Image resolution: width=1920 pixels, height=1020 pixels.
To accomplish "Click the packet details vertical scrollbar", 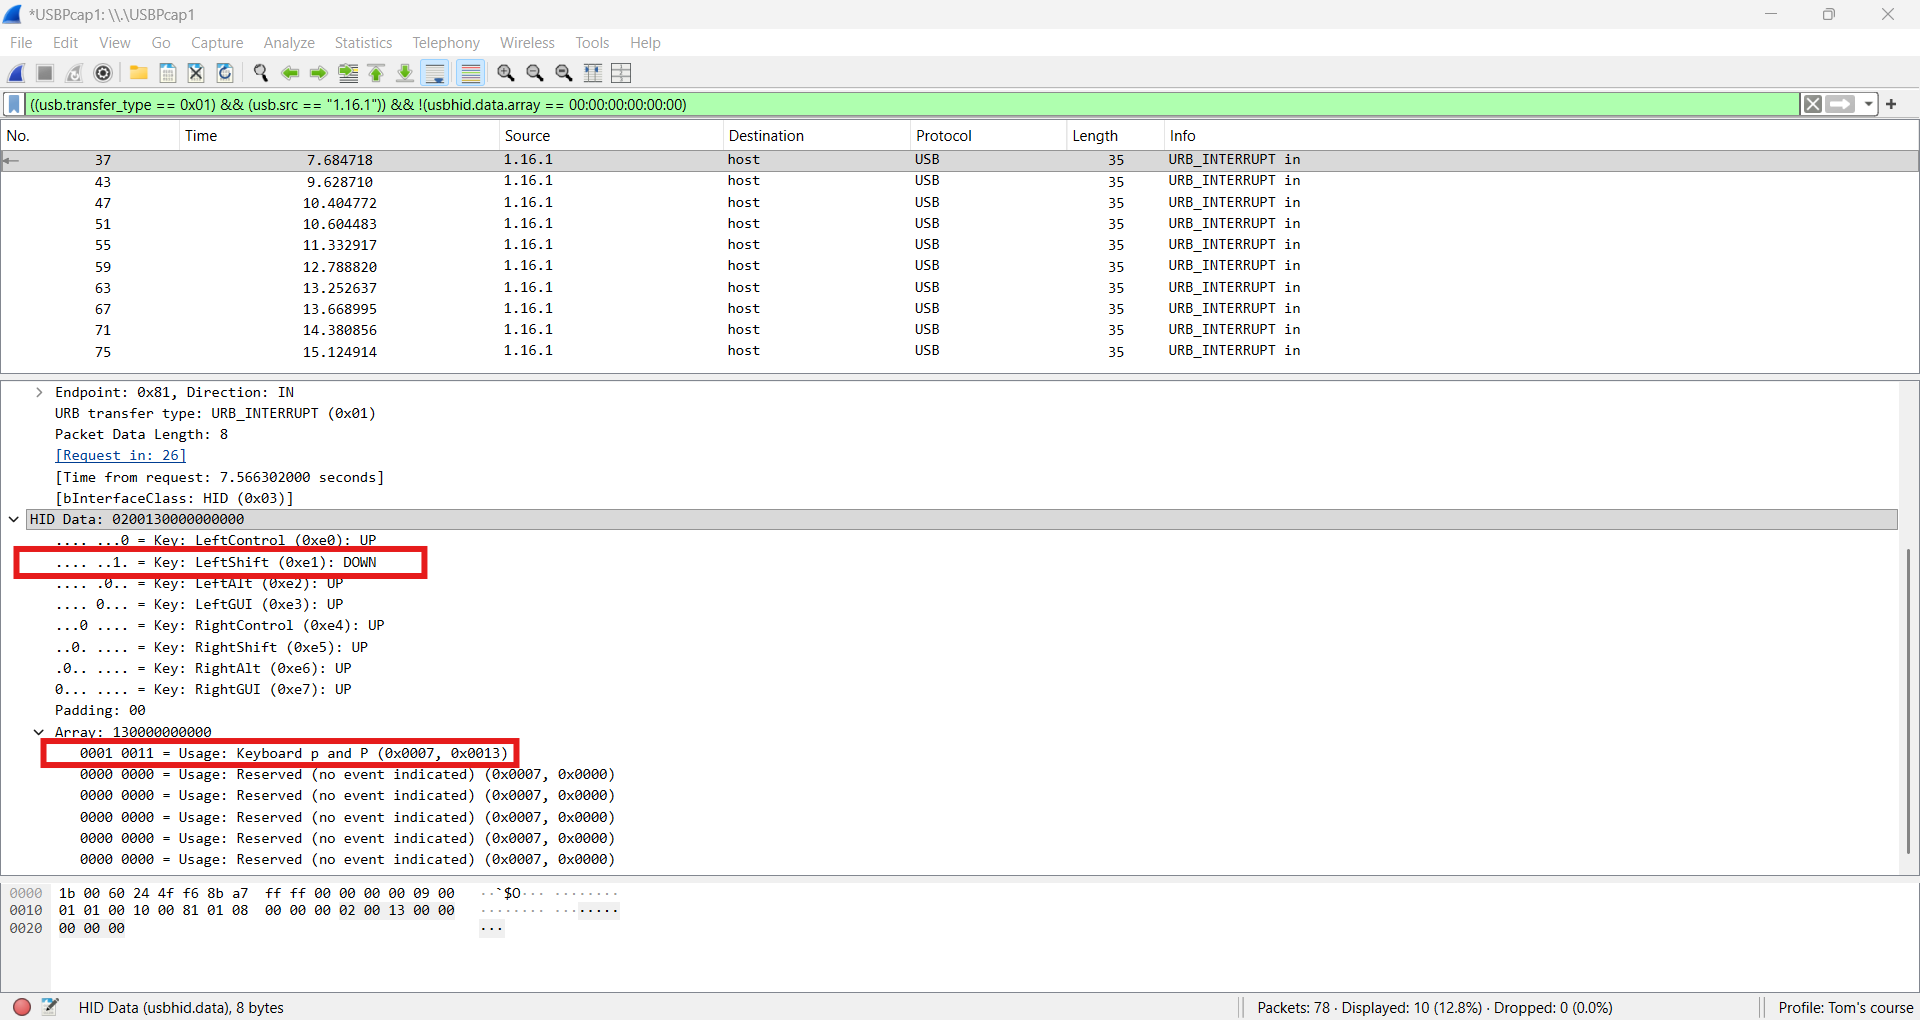I will click(x=1908, y=700).
